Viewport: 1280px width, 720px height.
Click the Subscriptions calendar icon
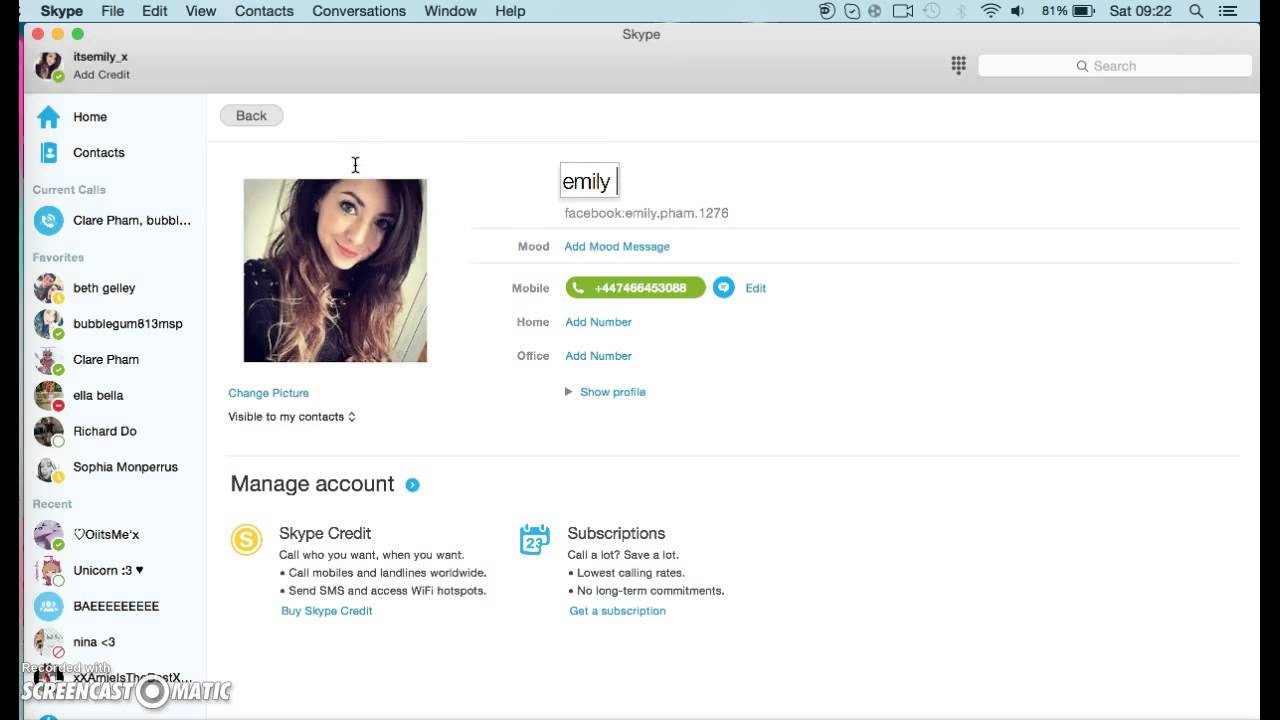[534, 540]
